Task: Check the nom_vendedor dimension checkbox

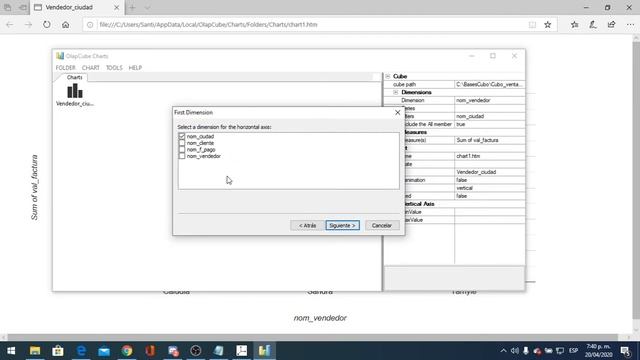Action: pos(182,156)
